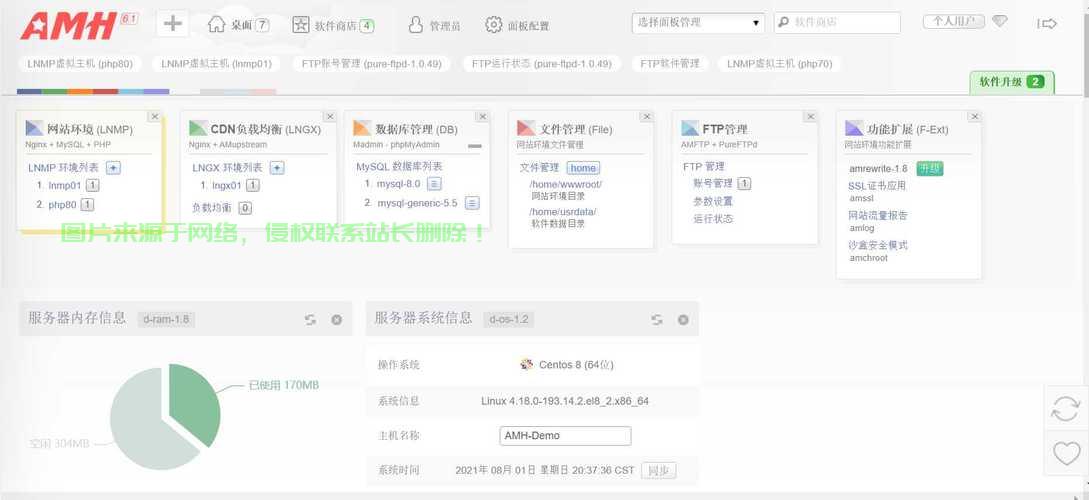Click the 同步 time sync button
Image resolution: width=1089 pixels, height=500 pixels.
(658, 470)
